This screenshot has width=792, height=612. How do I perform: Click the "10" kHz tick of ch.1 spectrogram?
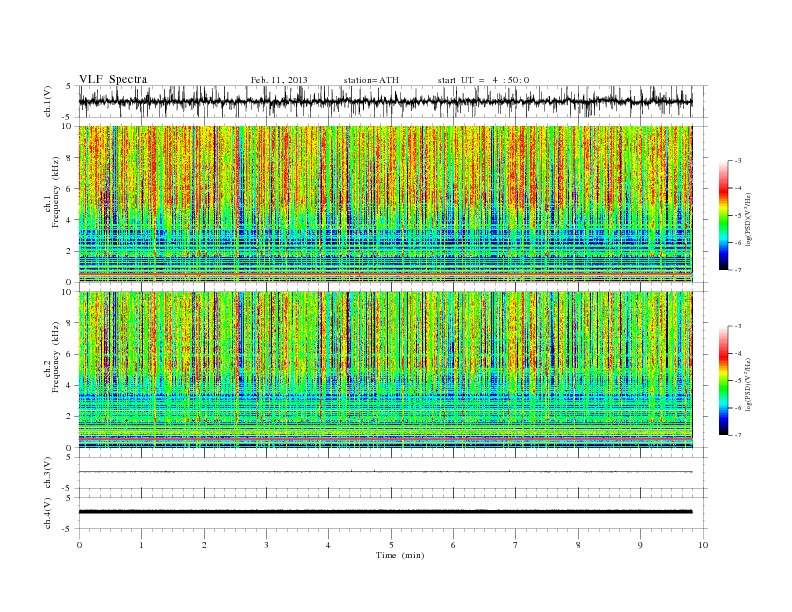tap(67, 126)
